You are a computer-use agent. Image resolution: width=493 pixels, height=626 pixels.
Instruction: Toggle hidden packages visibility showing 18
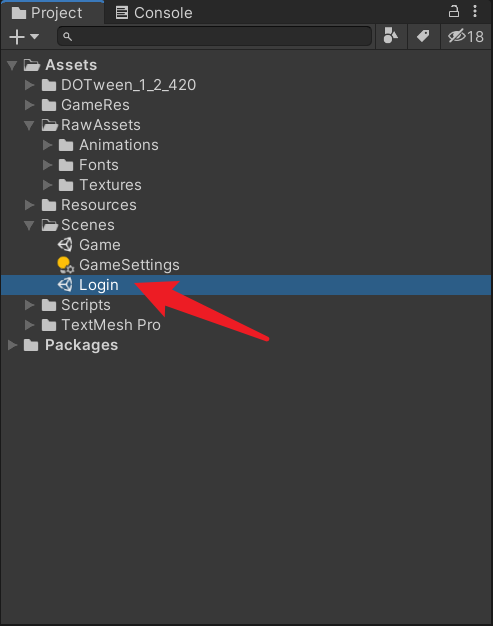tap(466, 36)
